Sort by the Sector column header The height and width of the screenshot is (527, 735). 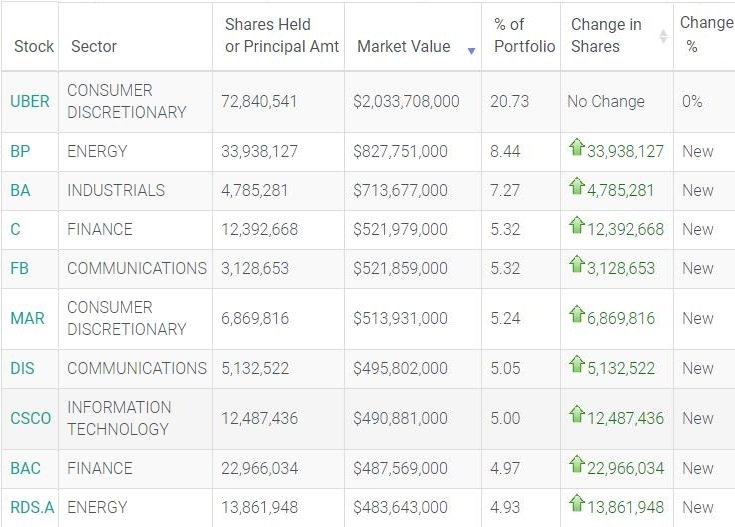[x=94, y=46]
